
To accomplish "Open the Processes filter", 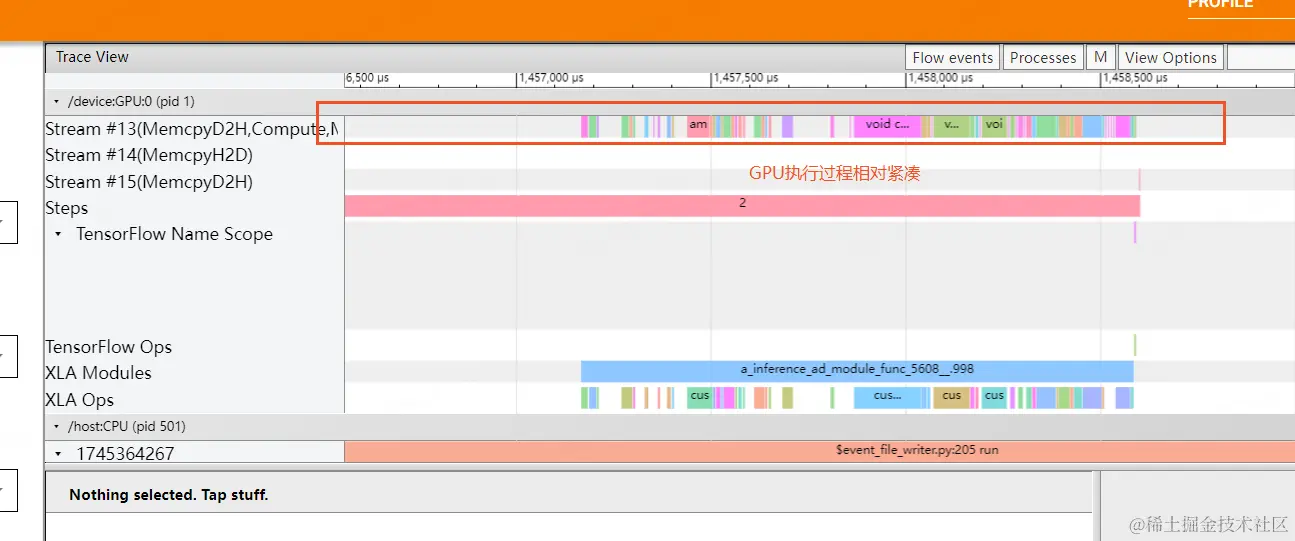I will coord(1043,57).
